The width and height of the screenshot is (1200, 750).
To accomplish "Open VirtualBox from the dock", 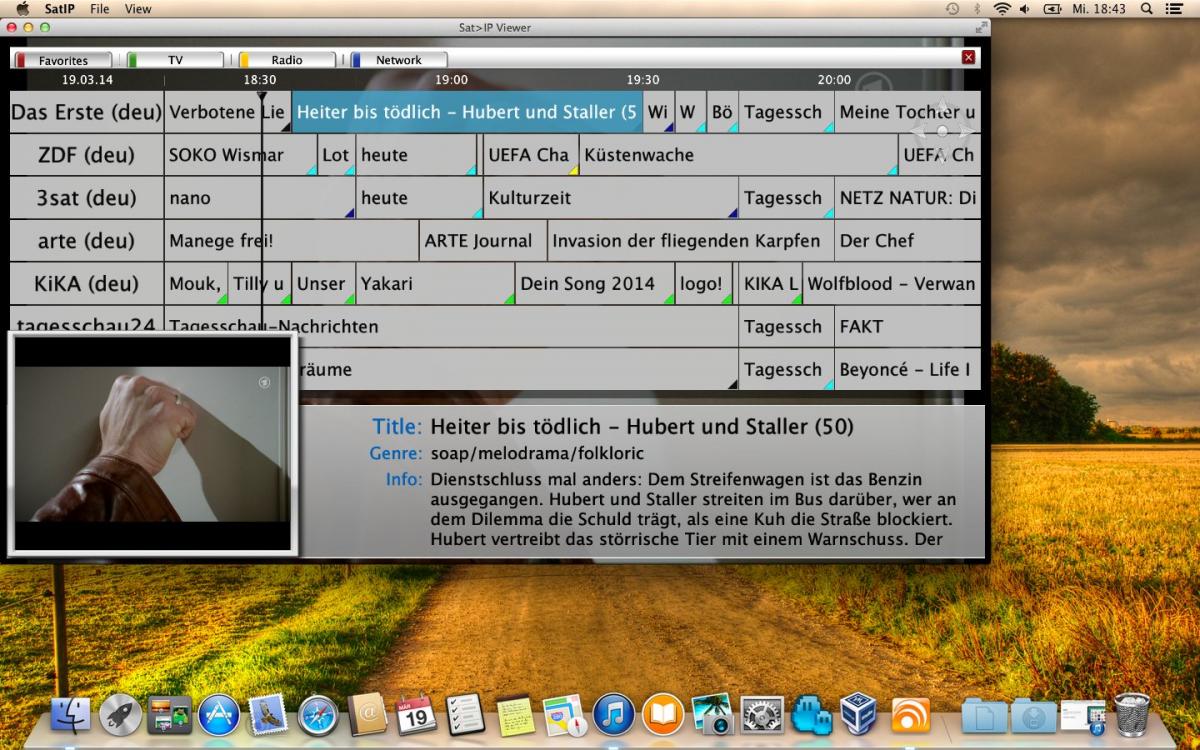I will pos(859,715).
